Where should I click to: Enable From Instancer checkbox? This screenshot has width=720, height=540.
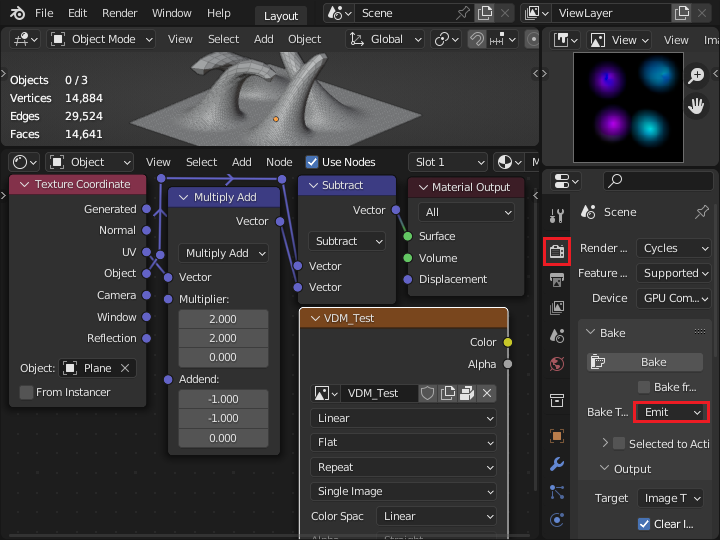(26, 392)
